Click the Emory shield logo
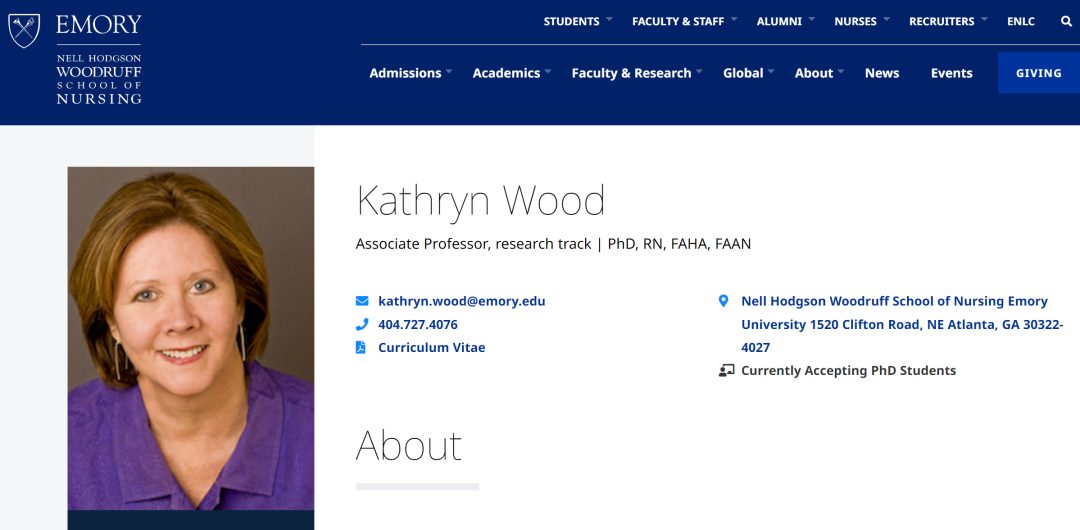Viewport: 1080px width, 530px height. 23,31
